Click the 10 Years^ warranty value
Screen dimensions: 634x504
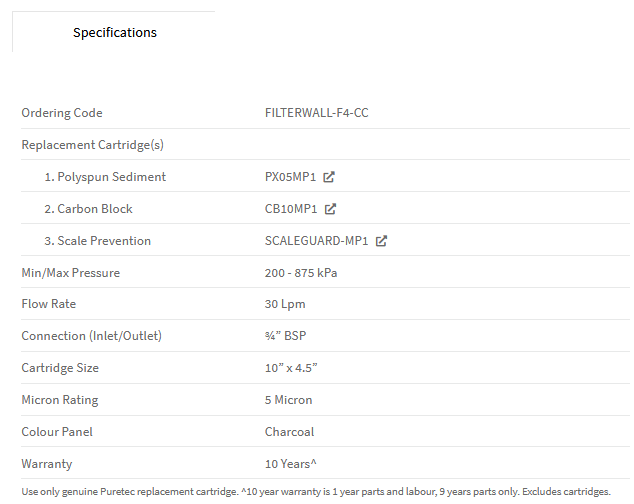pos(291,464)
